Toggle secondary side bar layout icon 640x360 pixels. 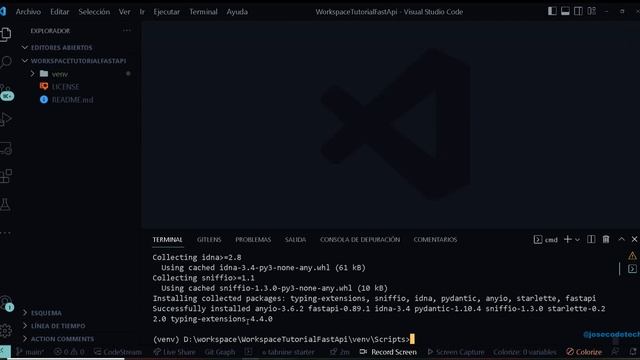coord(578,11)
